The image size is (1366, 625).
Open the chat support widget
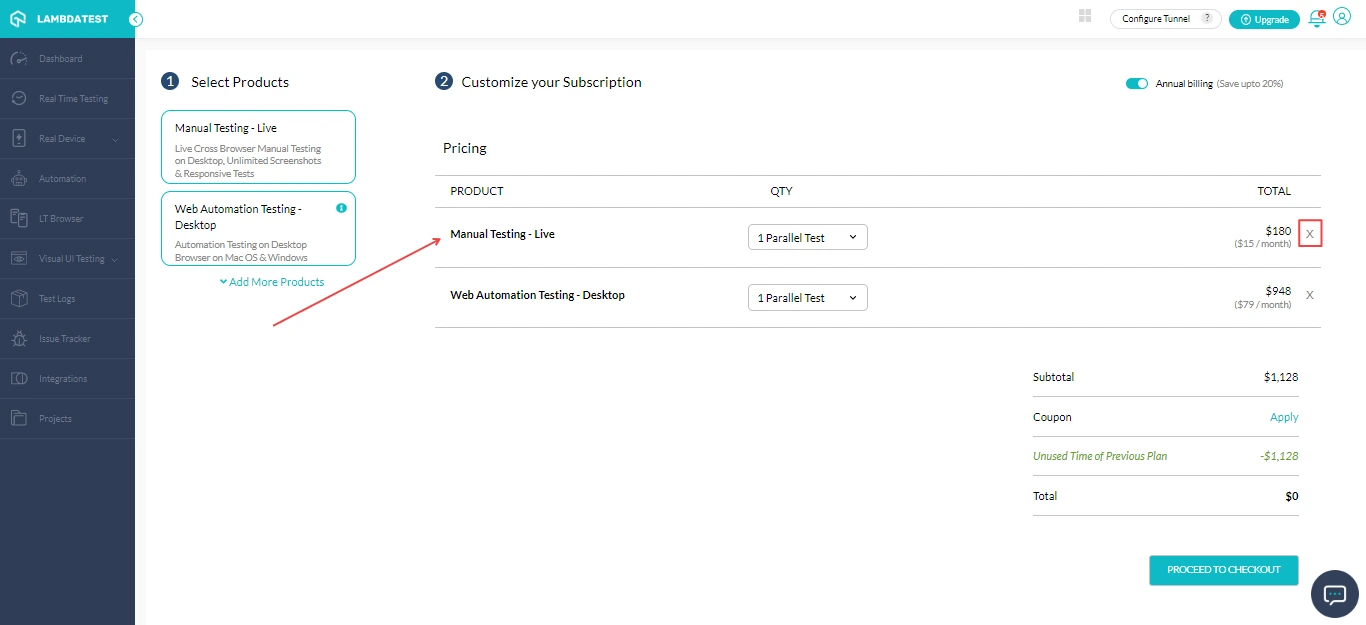pyautogui.click(x=1335, y=594)
